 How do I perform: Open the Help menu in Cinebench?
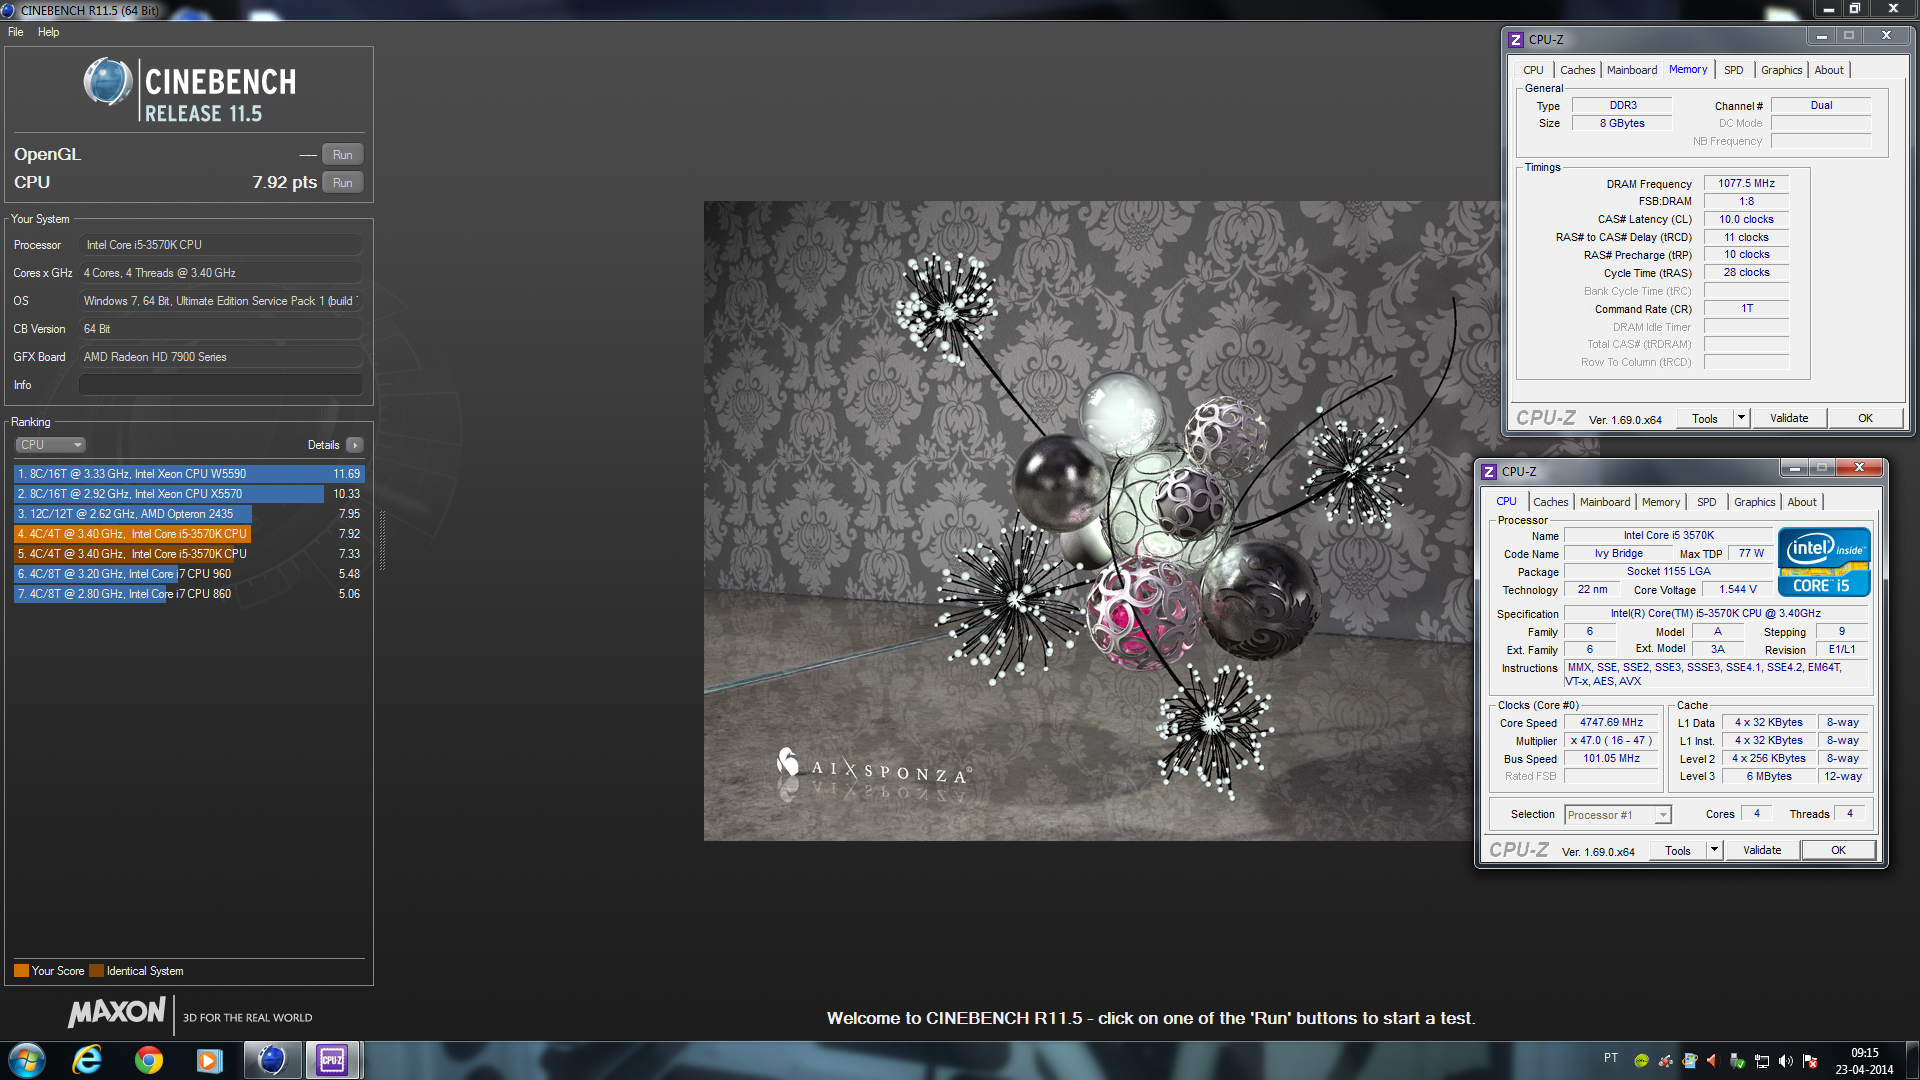click(x=48, y=32)
